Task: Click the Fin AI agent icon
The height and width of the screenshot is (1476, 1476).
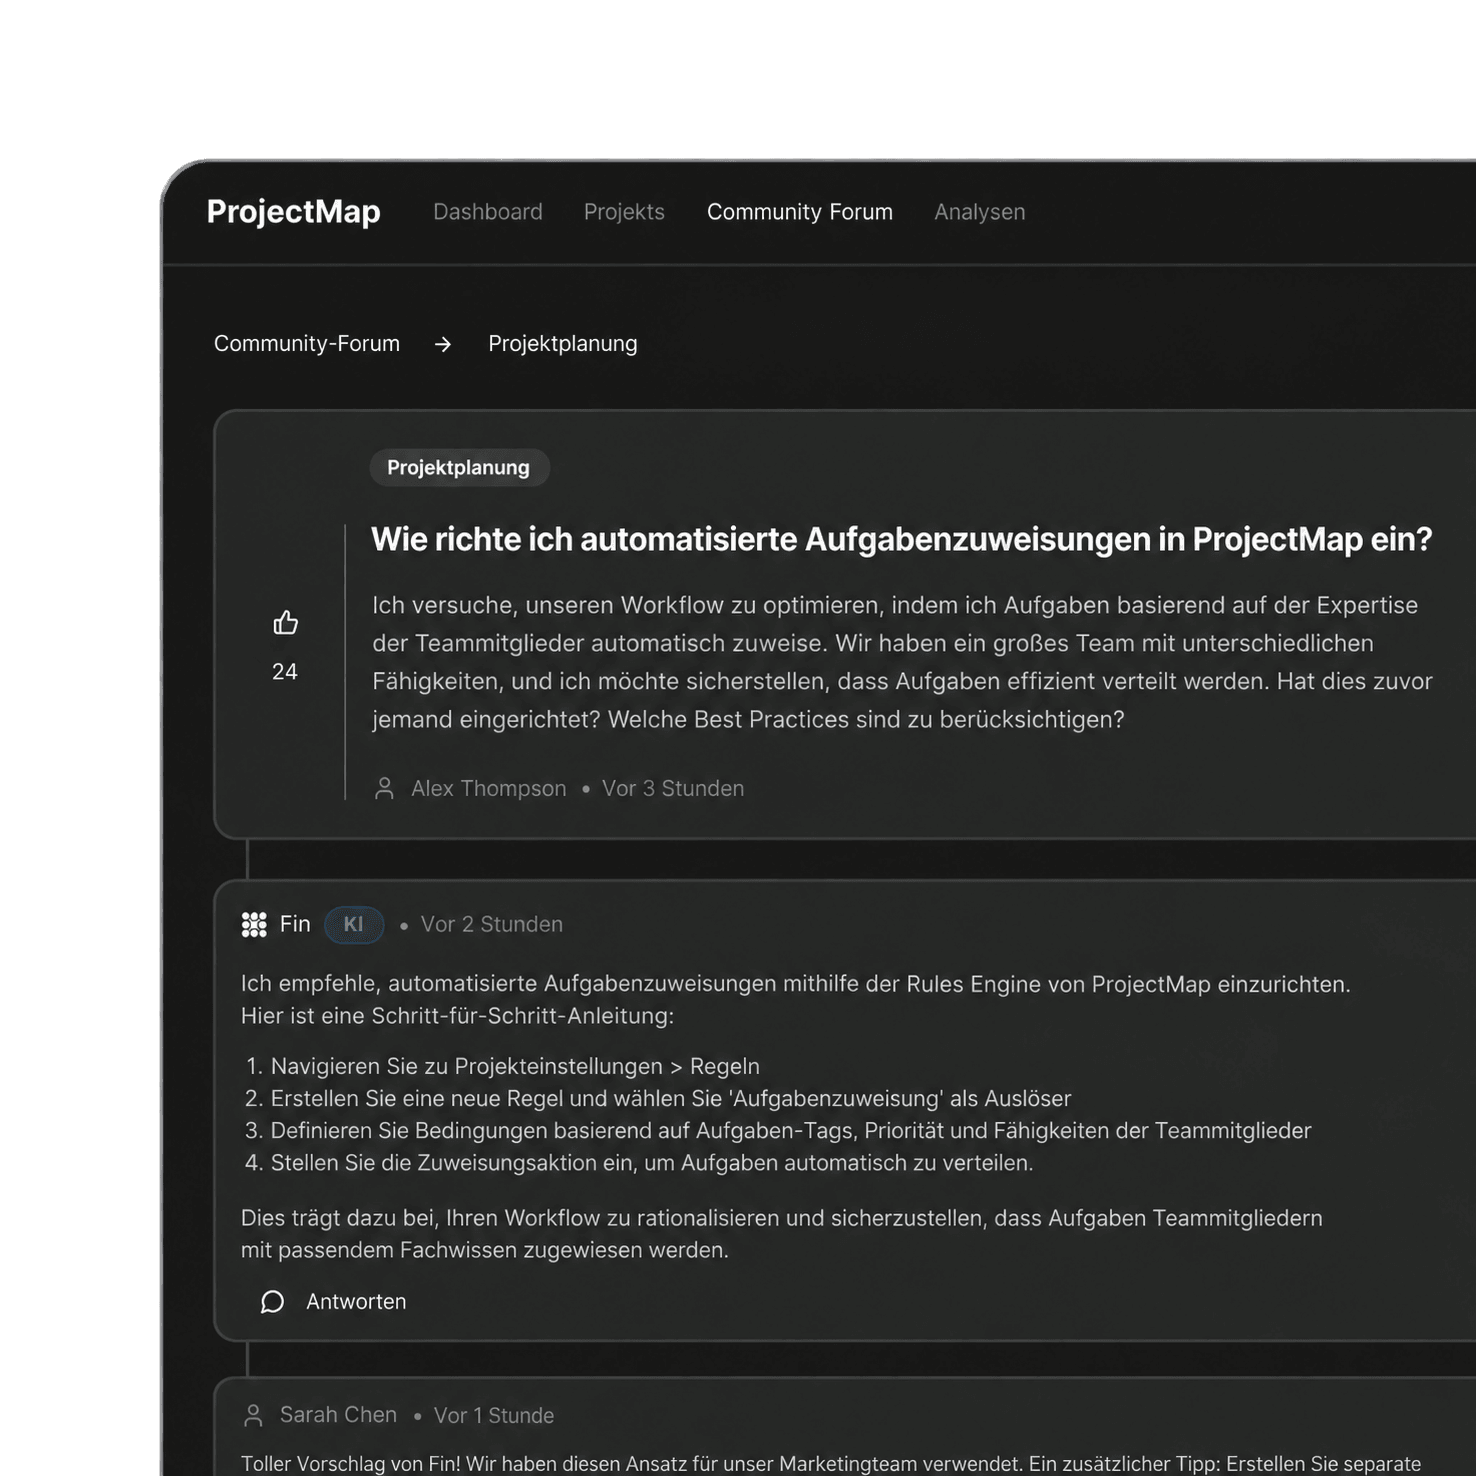Action: [x=254, y=925]
